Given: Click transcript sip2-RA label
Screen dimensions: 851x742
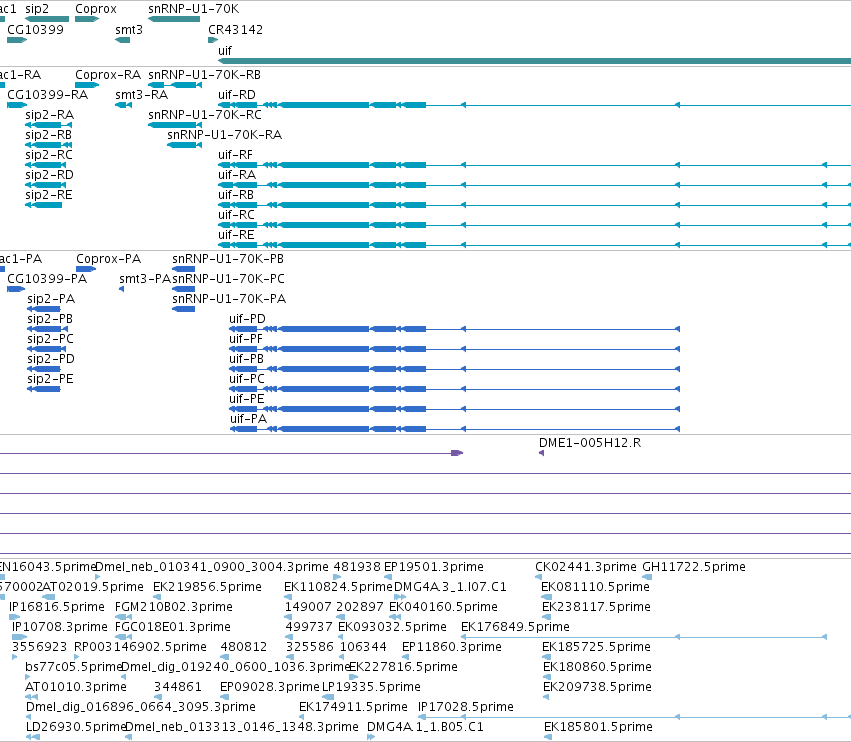Looking at the screenshot, I should (x=50, y=115).
